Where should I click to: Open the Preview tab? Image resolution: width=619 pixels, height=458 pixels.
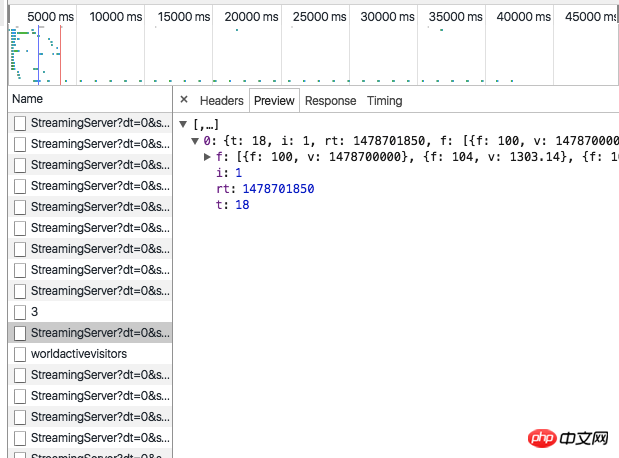click(274, 100)
